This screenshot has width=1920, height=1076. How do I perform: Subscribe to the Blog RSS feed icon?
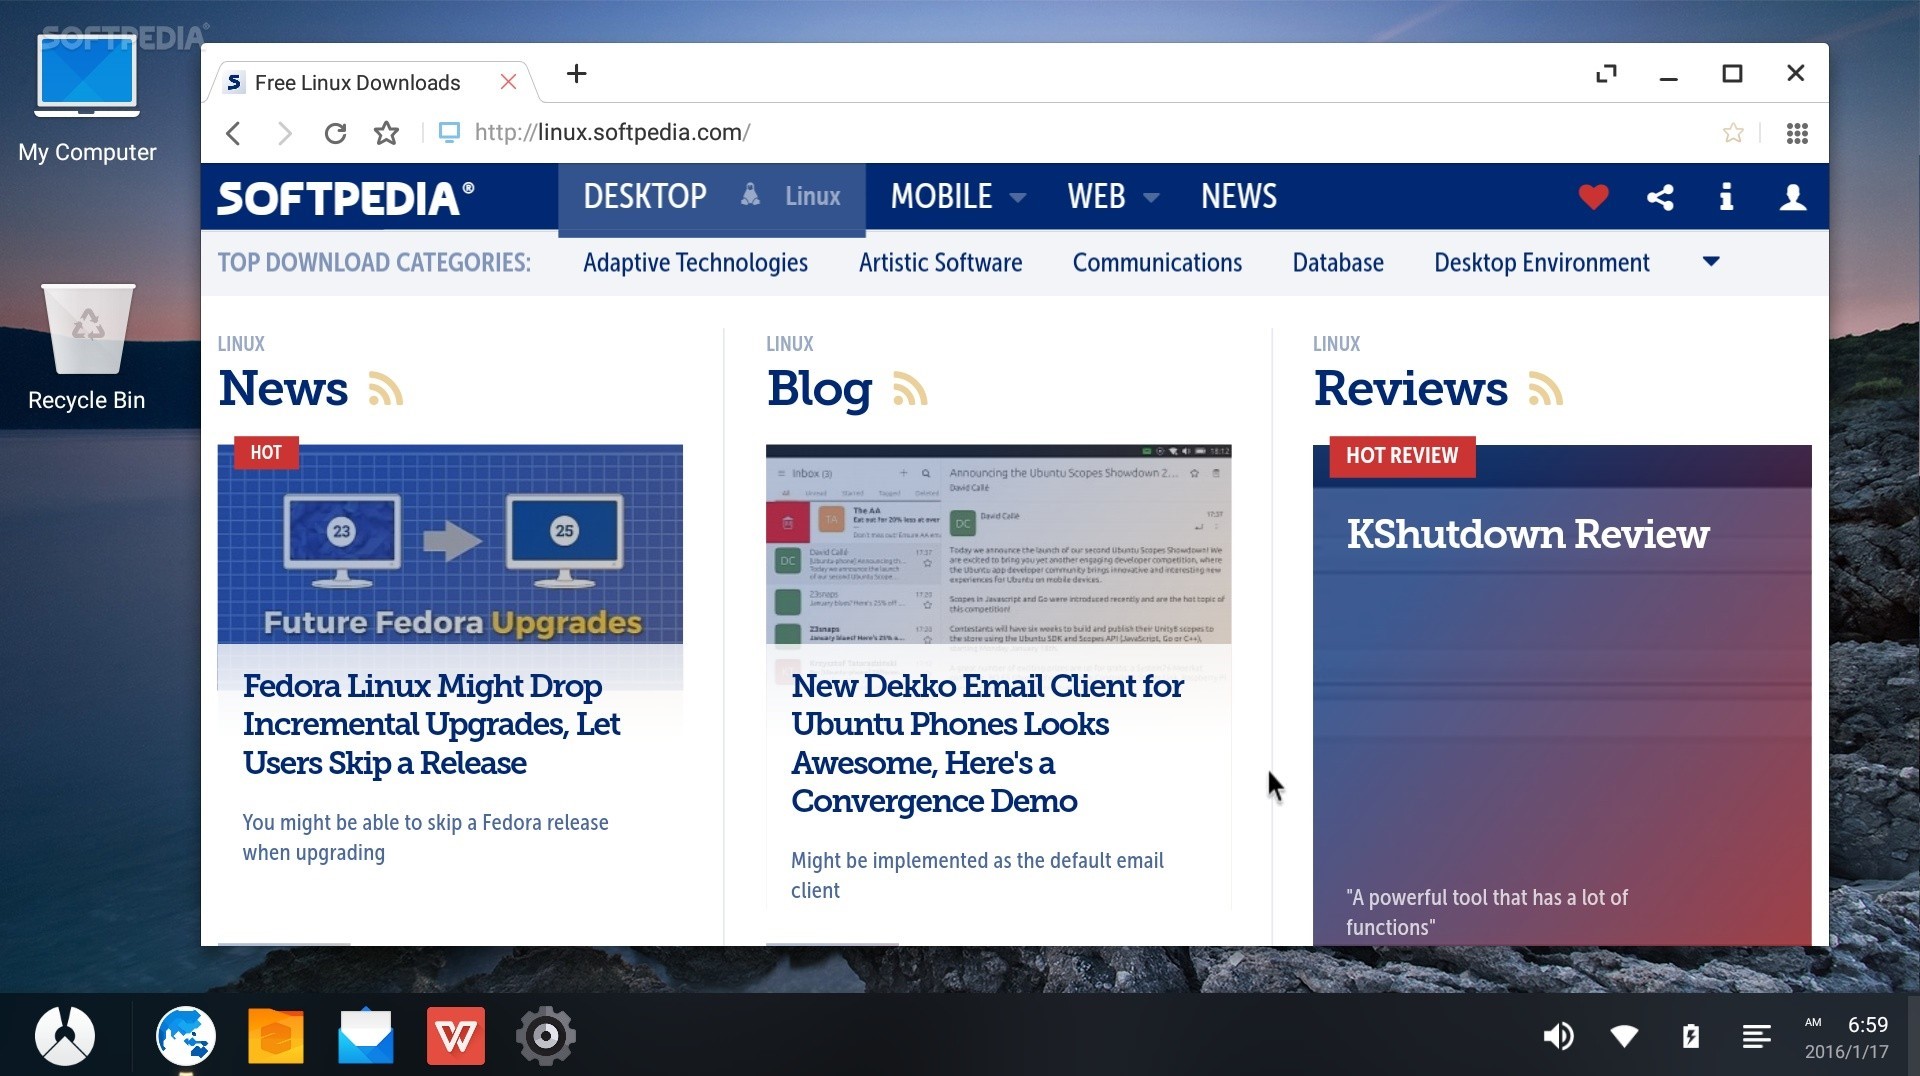tap(910, 389)
